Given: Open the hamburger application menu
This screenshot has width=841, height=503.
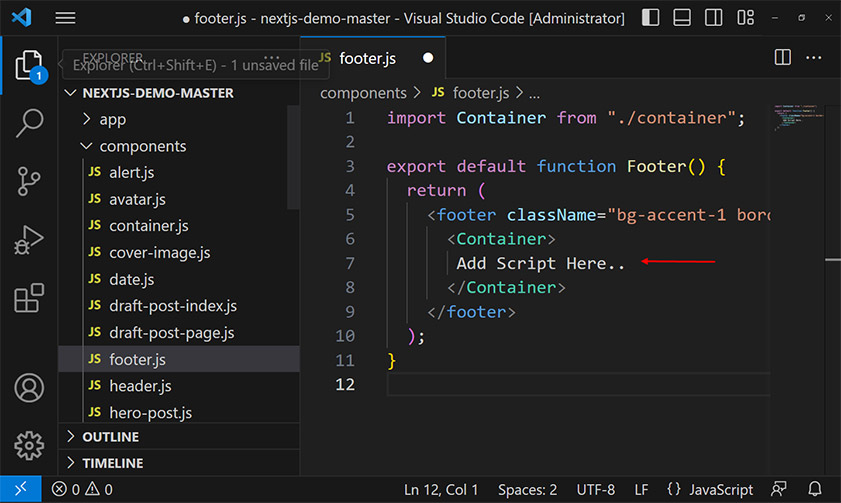Looking at the screenshot, I should pyautogui.click(x=65, y=18).
